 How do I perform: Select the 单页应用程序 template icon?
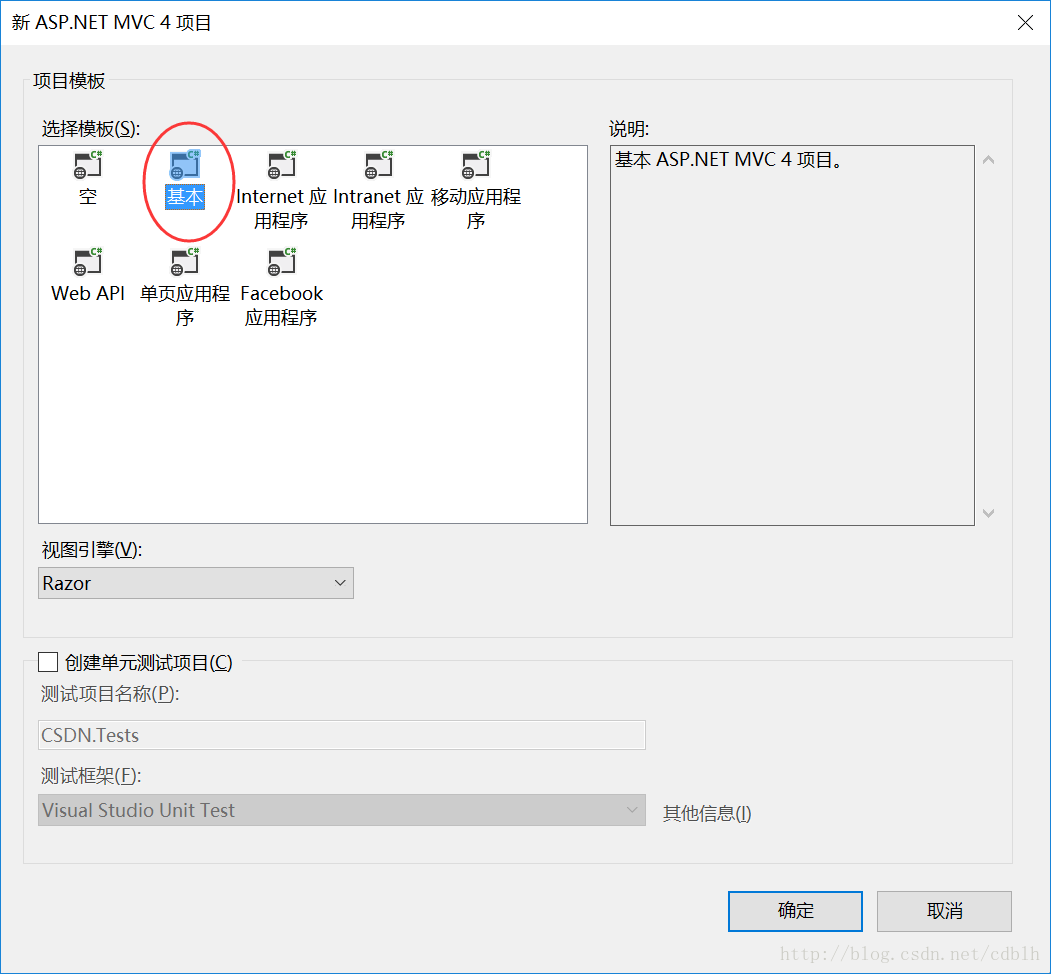click(x=184, y=261)
